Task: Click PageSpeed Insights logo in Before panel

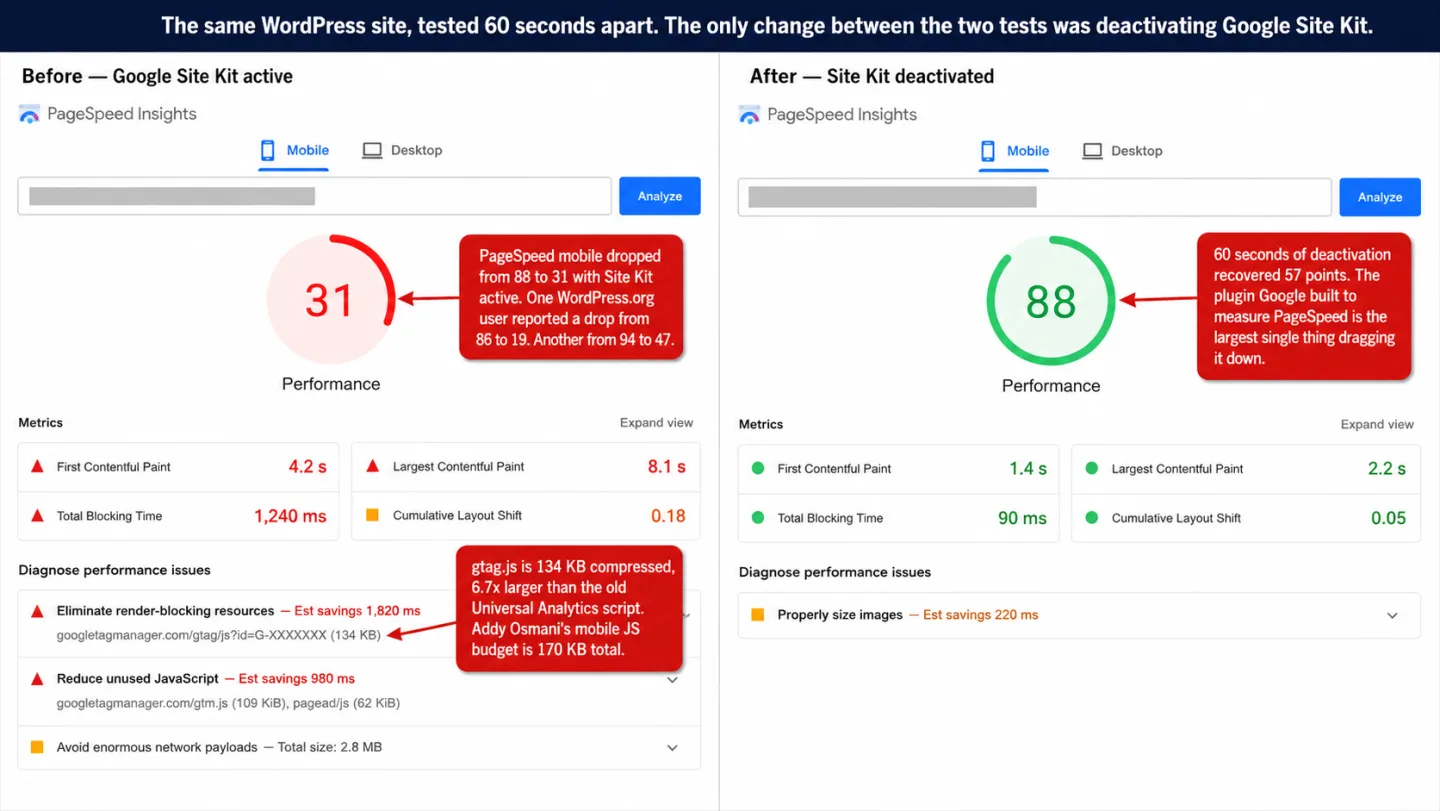Action: (29, 114)
